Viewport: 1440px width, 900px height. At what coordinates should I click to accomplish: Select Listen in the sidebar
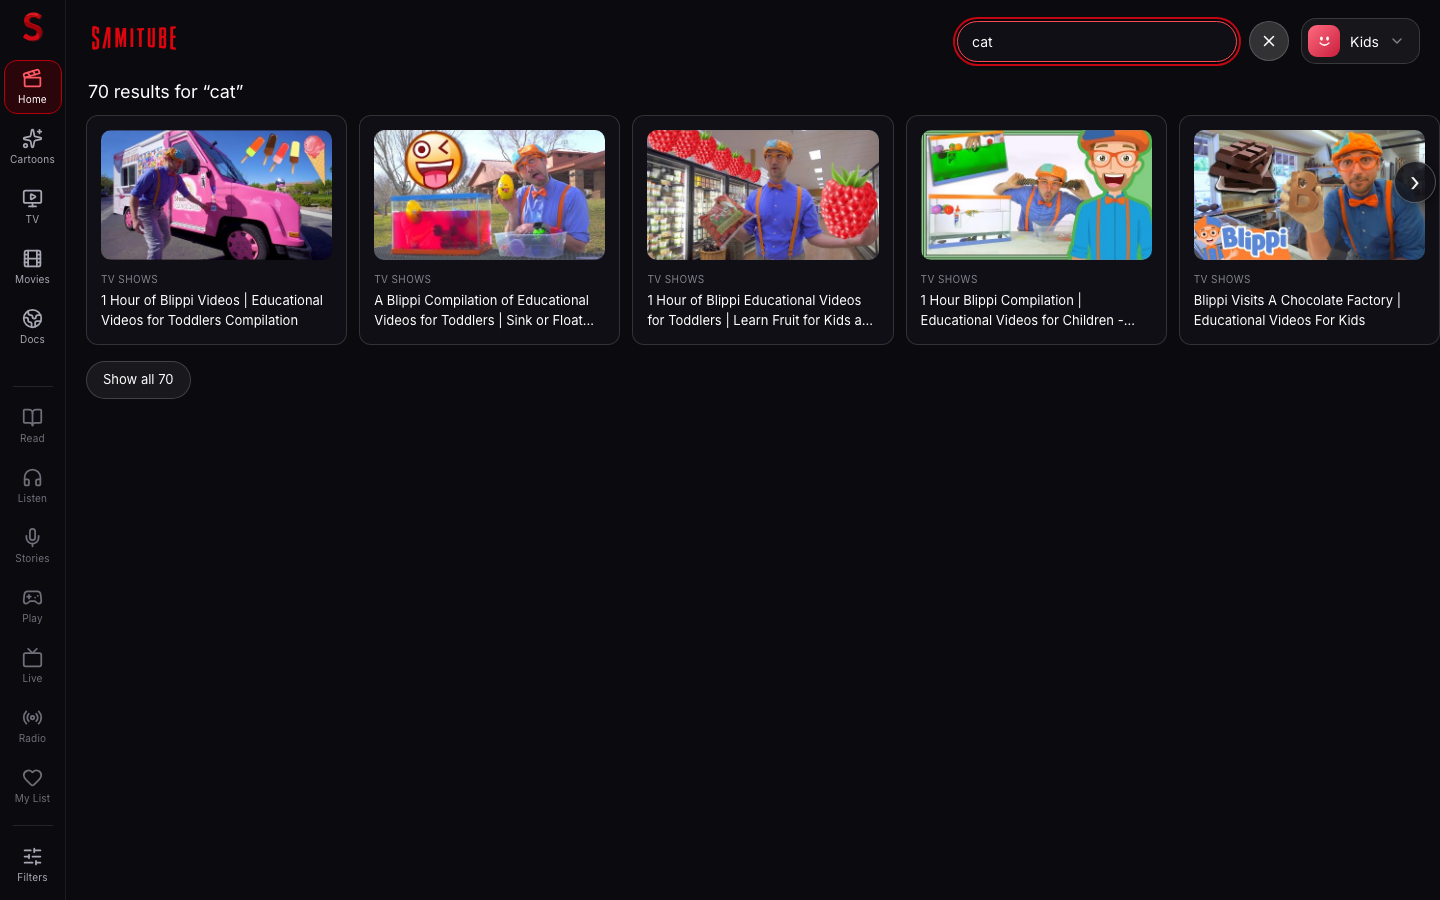pyautogui.click(x=32, y=486)
